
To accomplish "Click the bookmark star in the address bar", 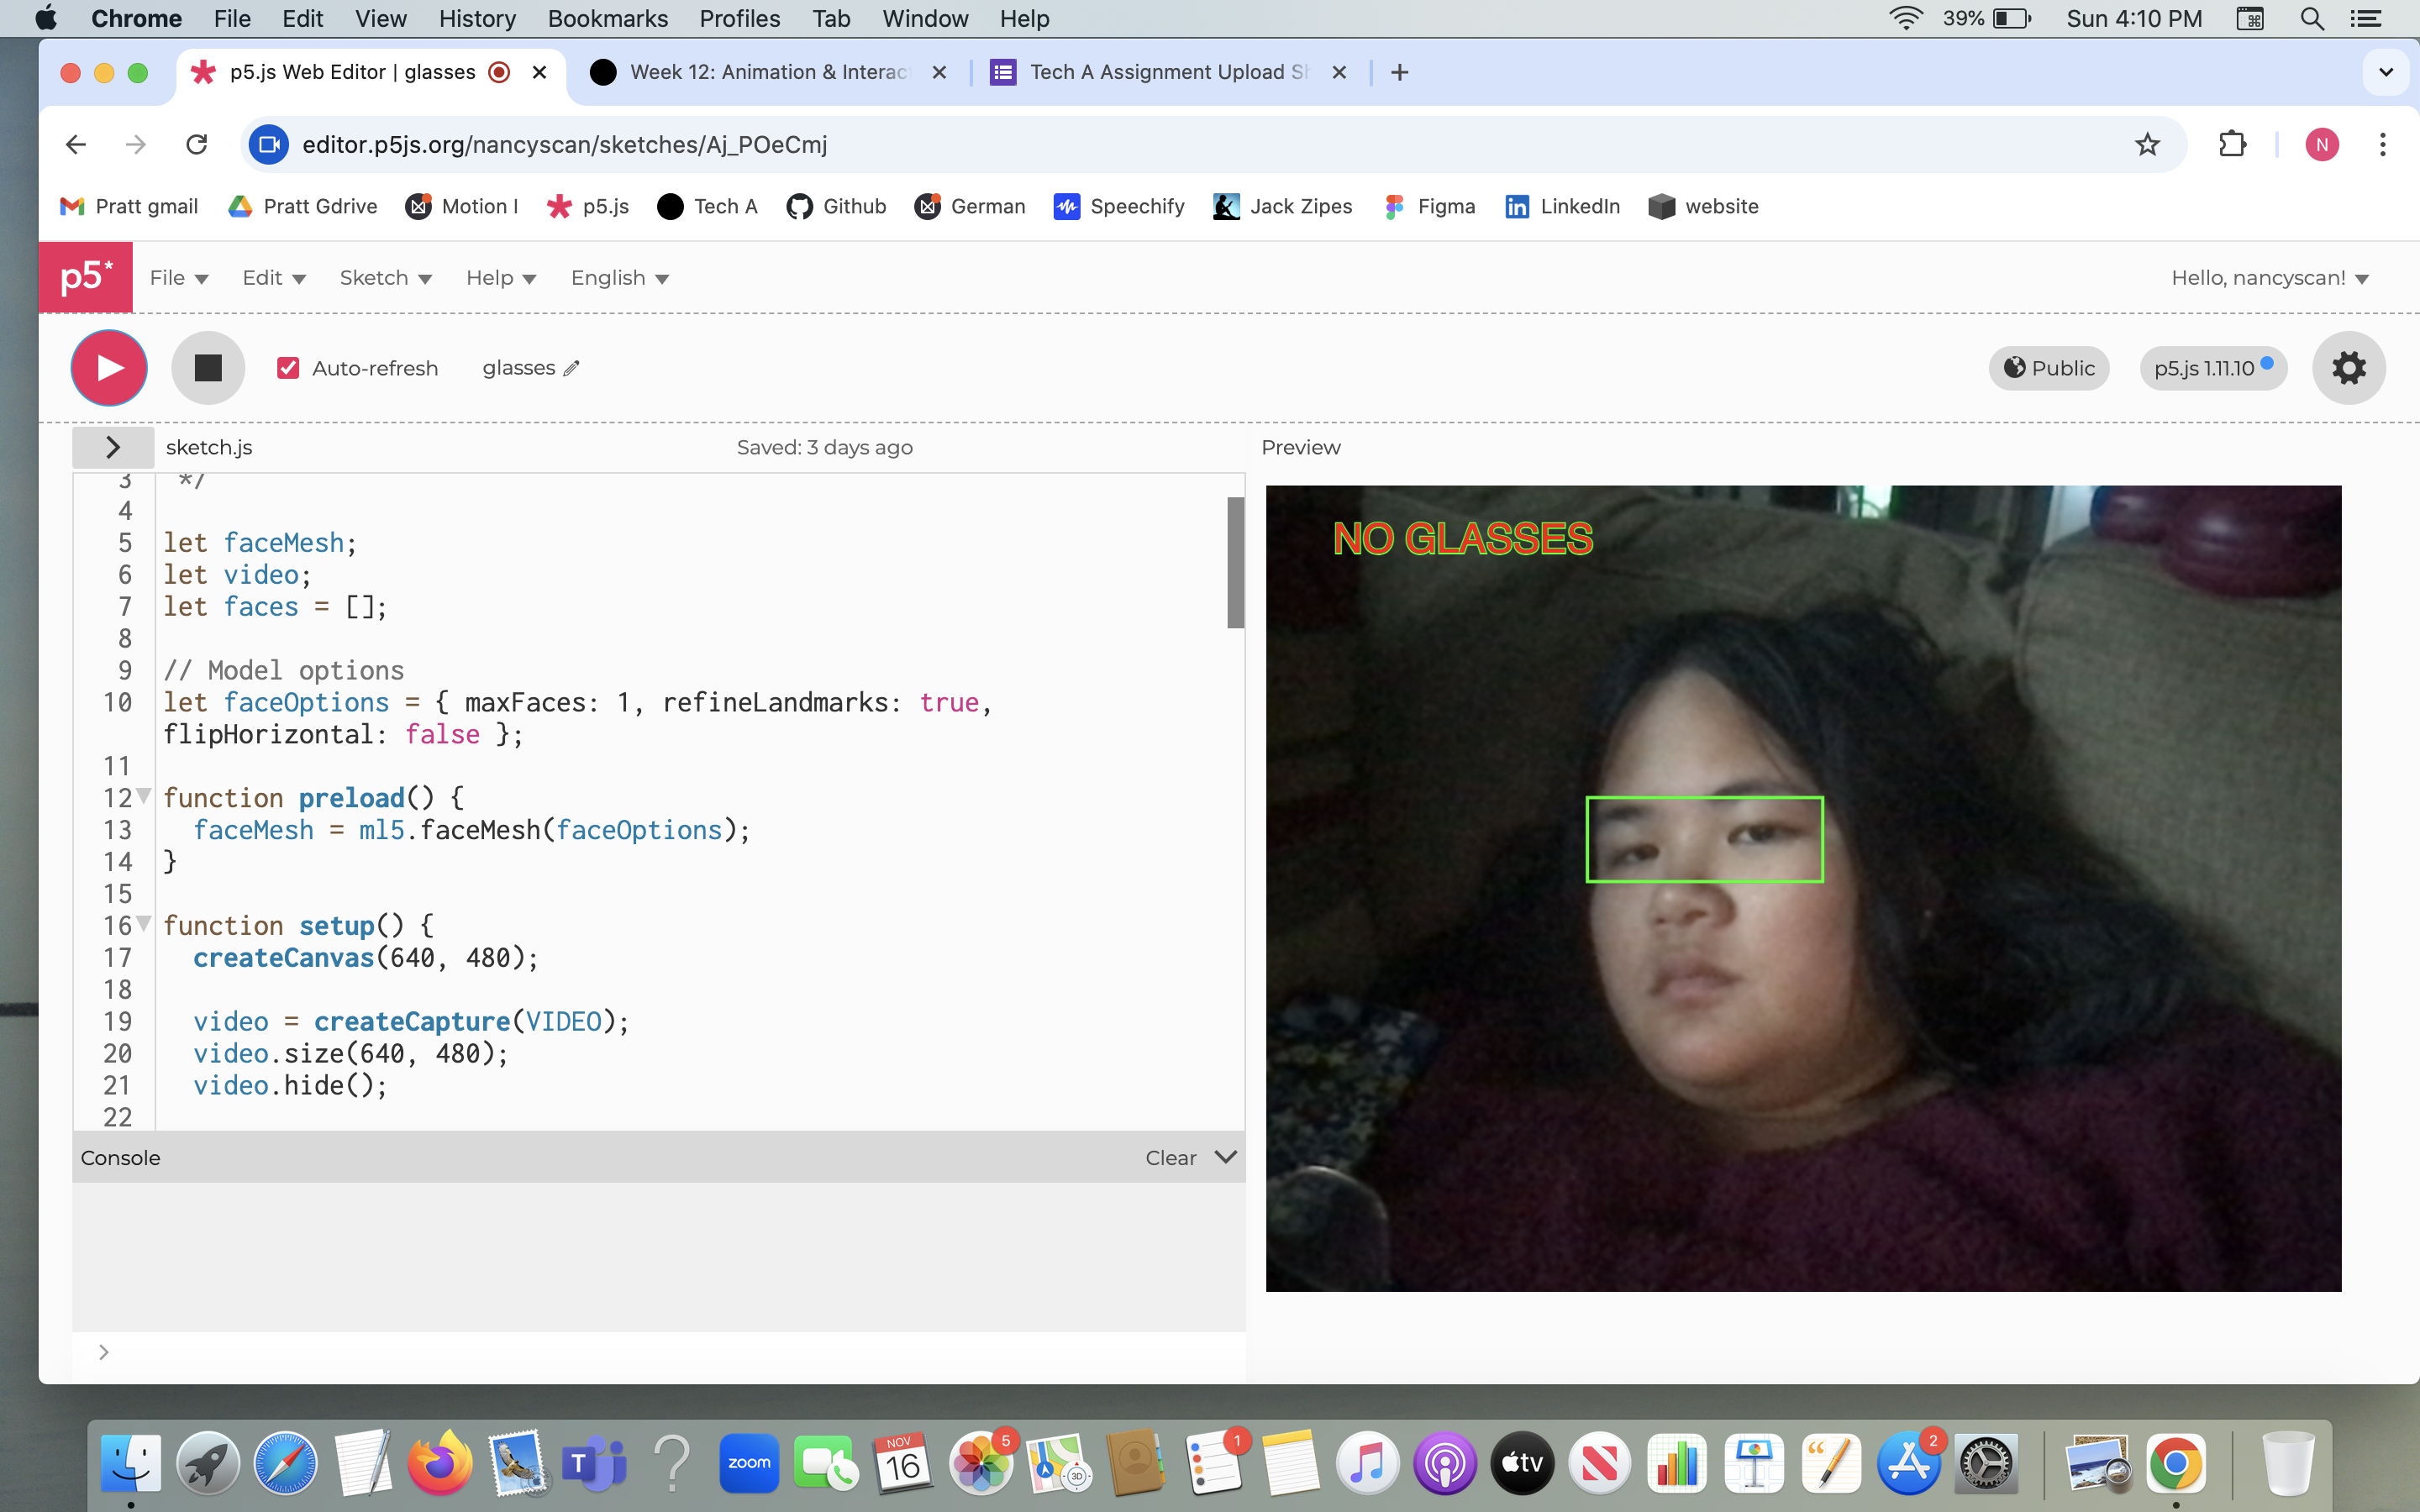I will tap(2147, 144).
